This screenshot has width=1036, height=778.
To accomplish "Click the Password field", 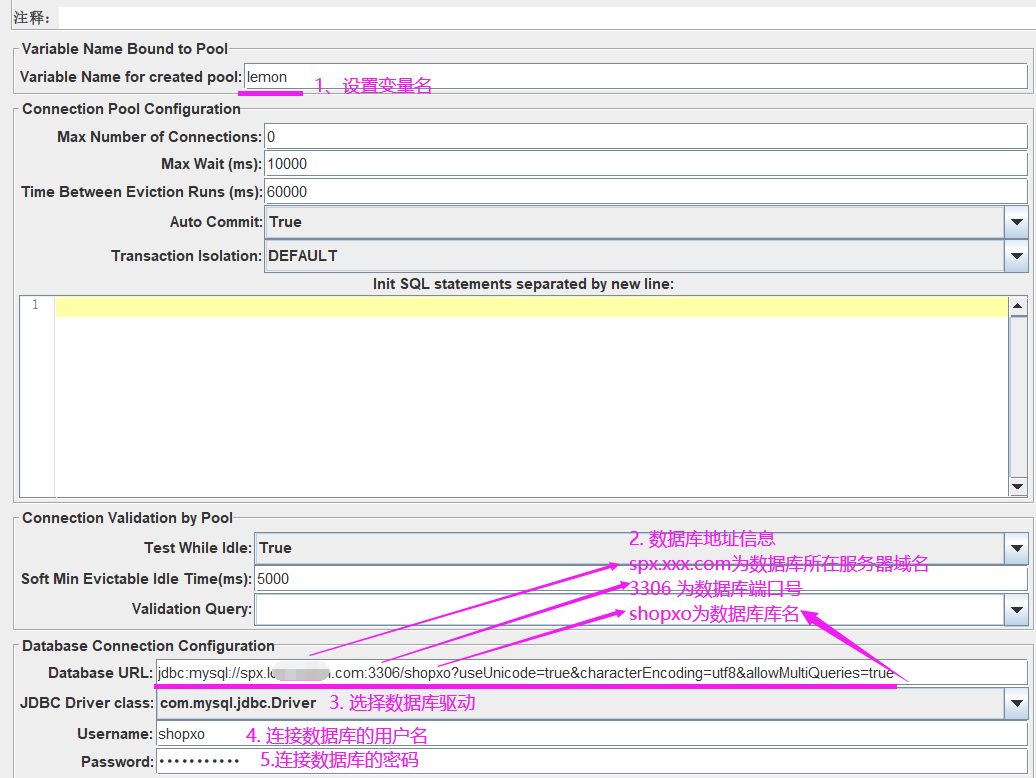I will click(x=590, y=762).
